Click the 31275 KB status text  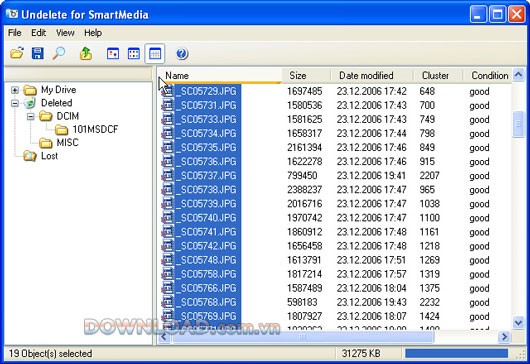coord(361,354)
